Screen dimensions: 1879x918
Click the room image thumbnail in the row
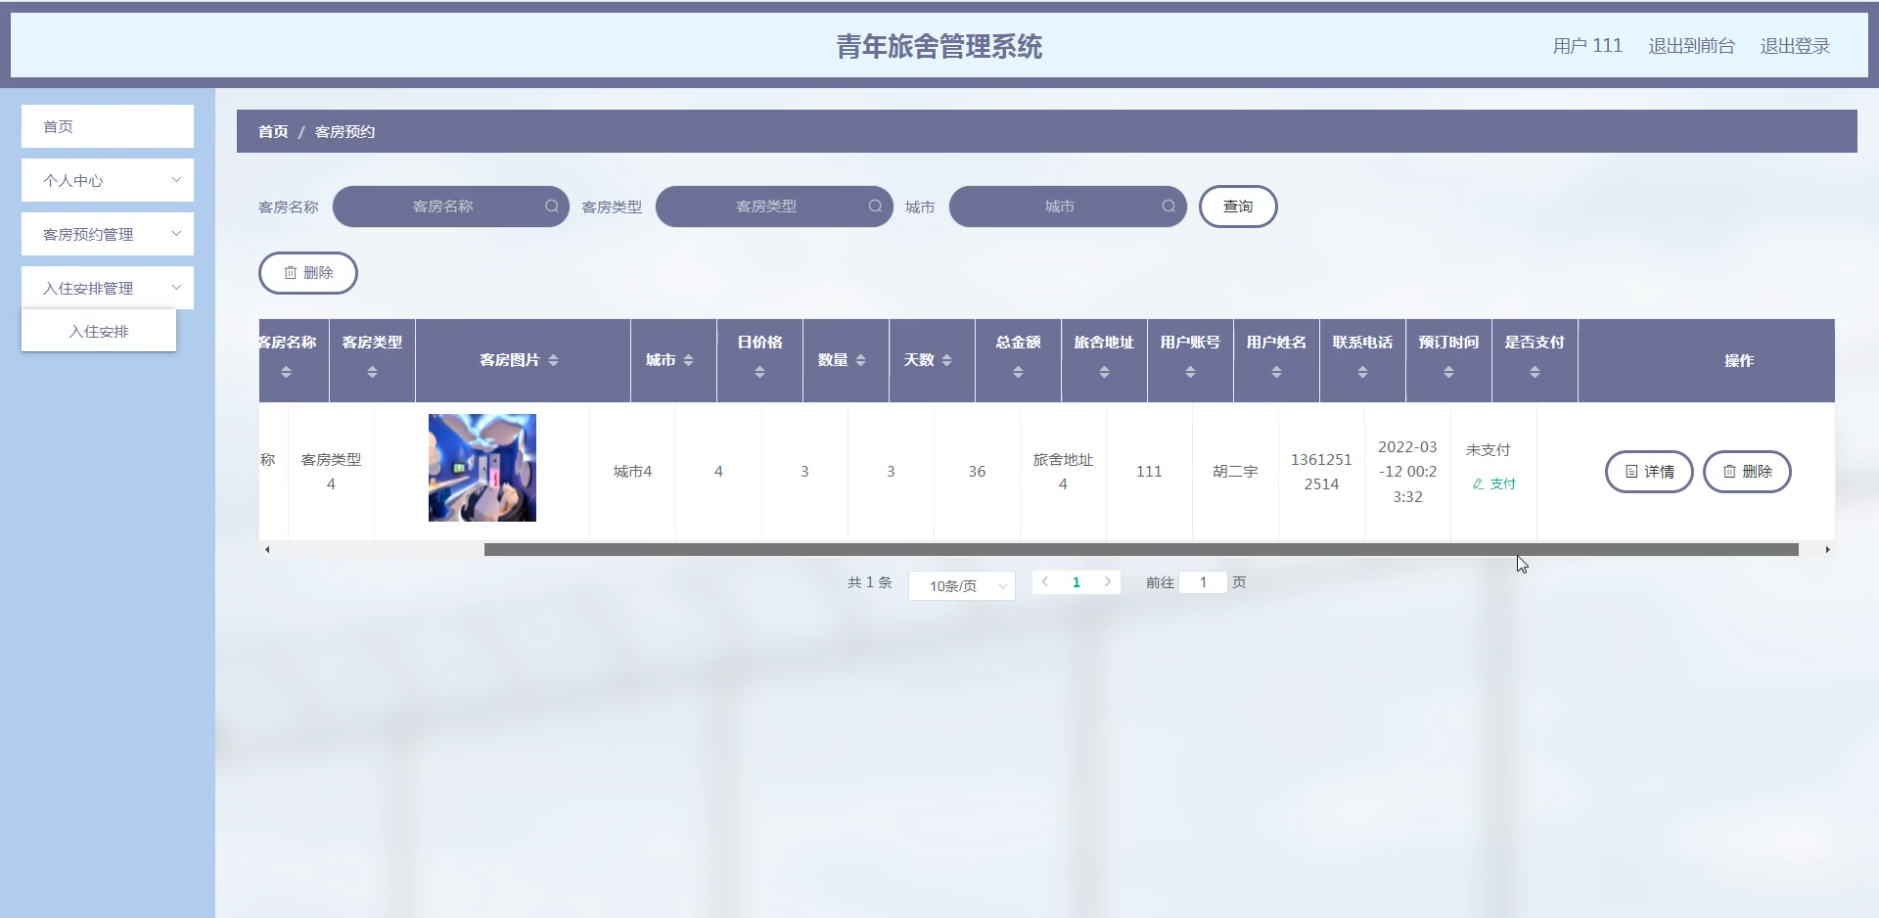[x=482, y=468]
